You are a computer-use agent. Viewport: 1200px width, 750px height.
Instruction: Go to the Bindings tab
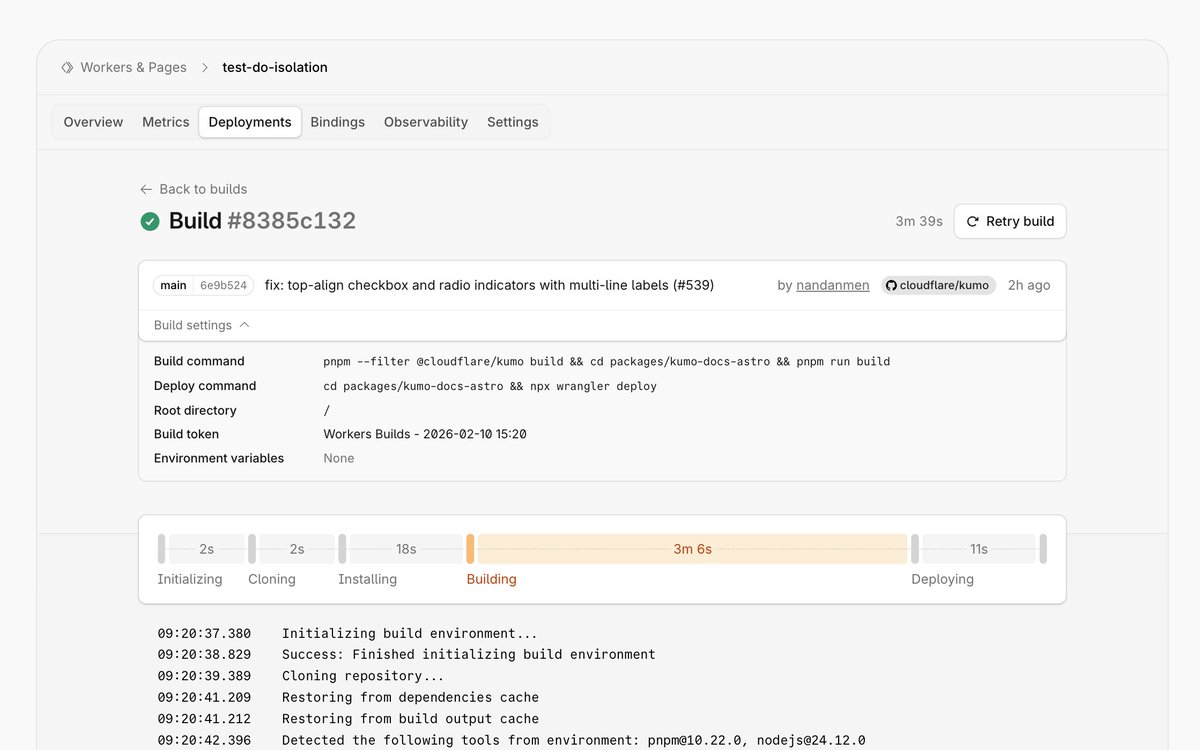(338, 122)
